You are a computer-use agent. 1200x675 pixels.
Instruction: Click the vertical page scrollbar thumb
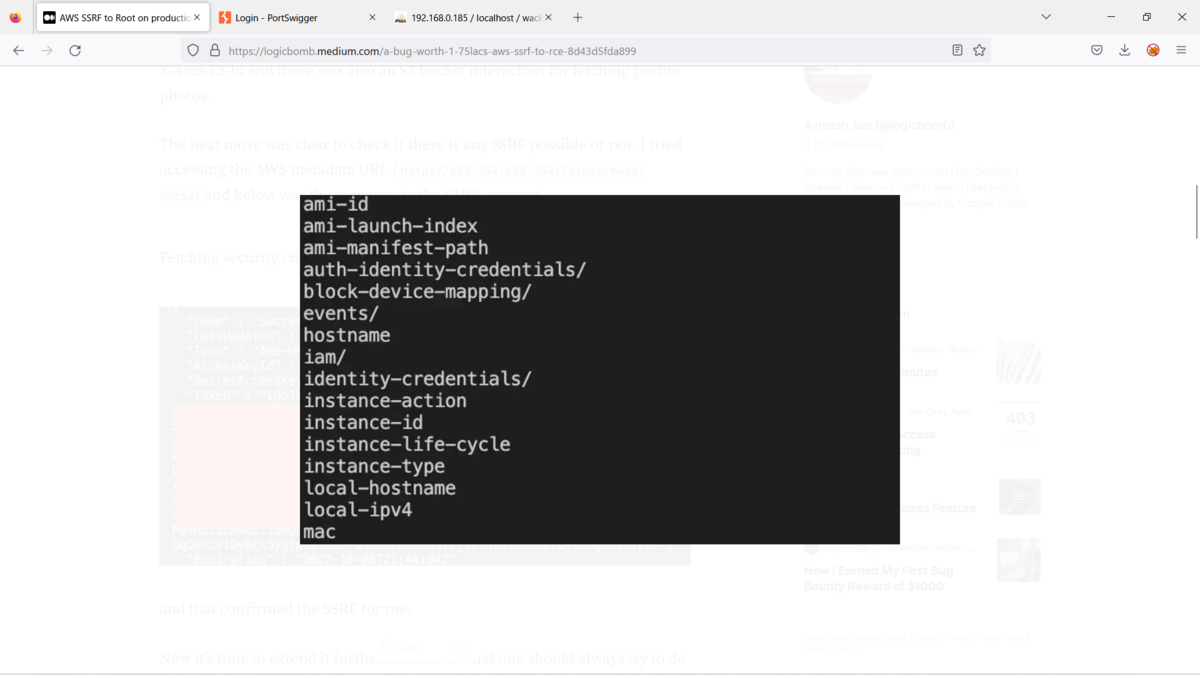click(x=1196, y=211)
